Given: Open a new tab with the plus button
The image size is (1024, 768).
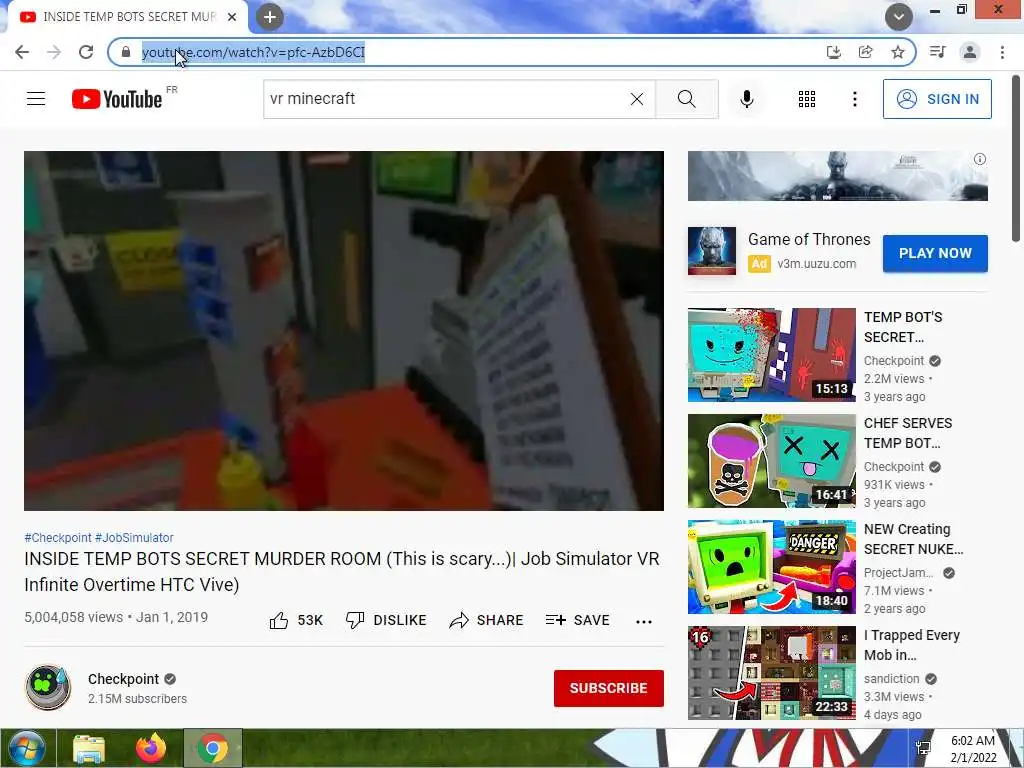Looking at the screenshot, I should 270,18.
